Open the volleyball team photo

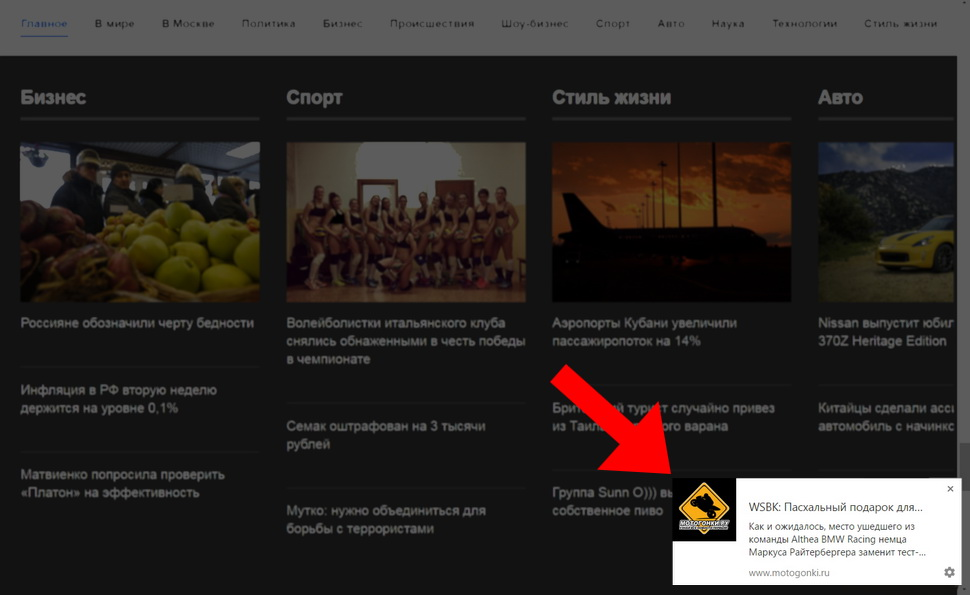click(406, 222)
